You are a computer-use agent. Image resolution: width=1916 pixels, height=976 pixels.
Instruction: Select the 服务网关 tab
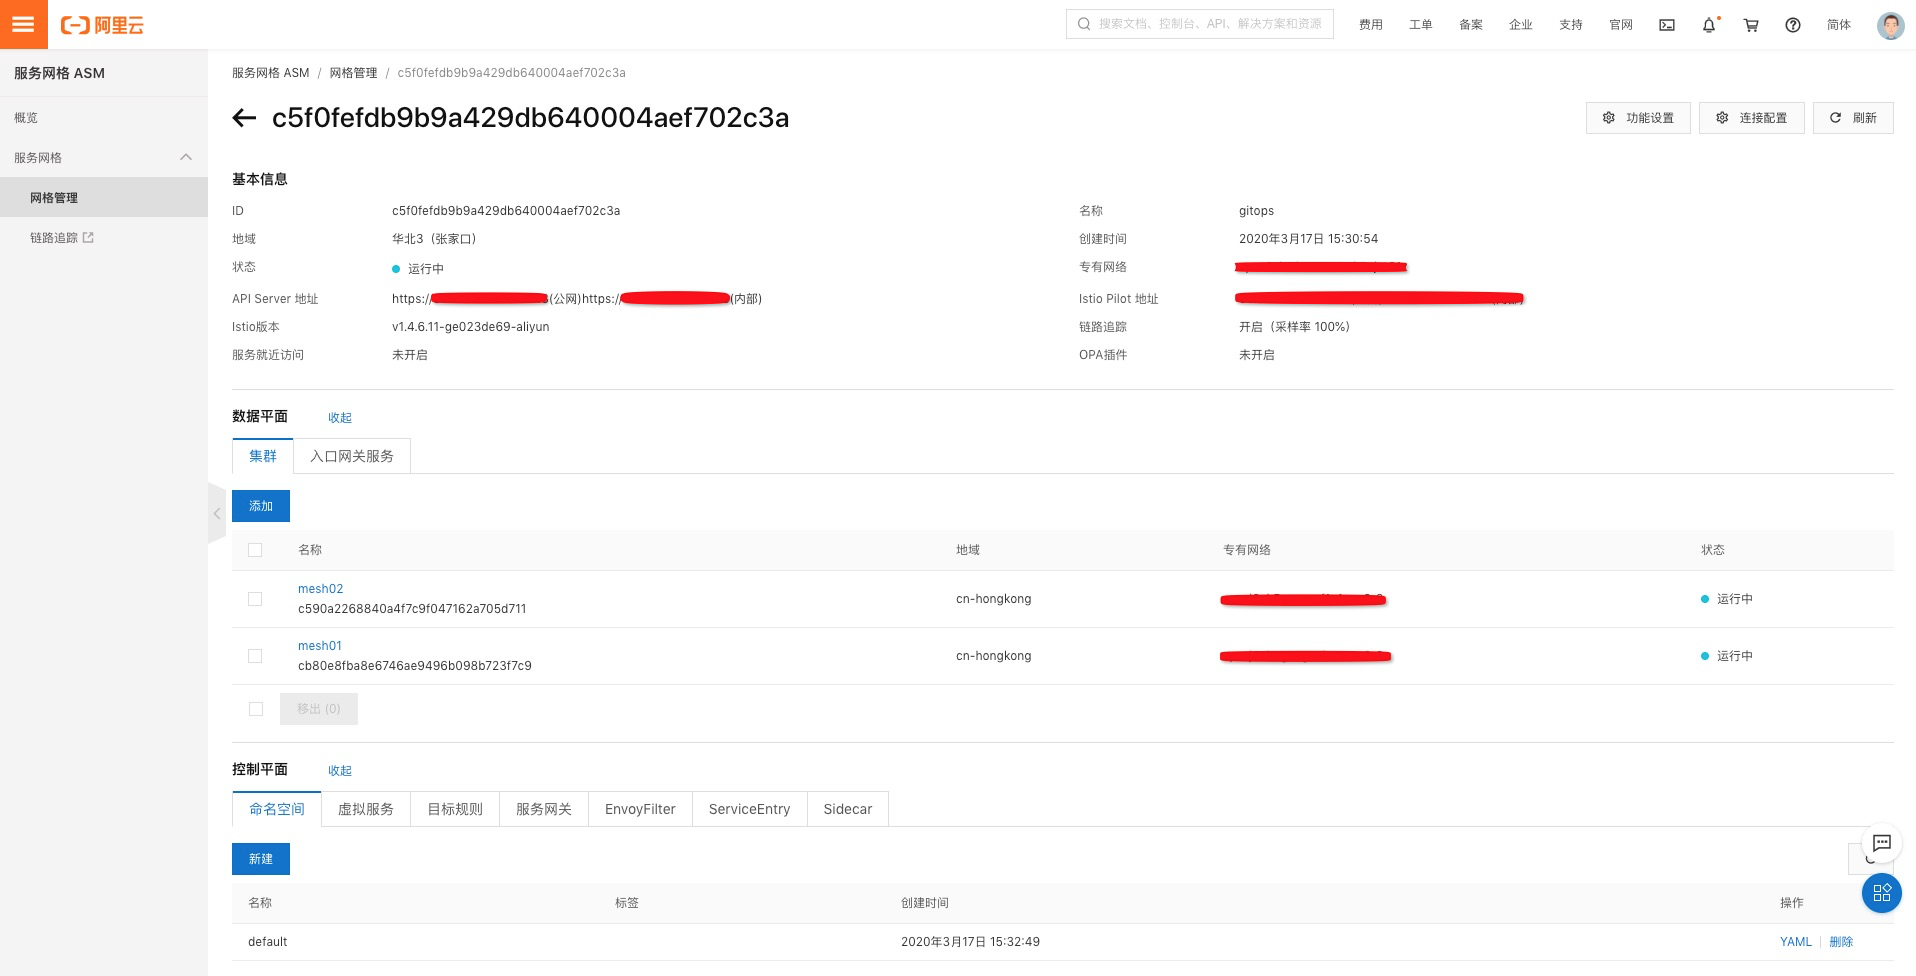tap(544, 809)
